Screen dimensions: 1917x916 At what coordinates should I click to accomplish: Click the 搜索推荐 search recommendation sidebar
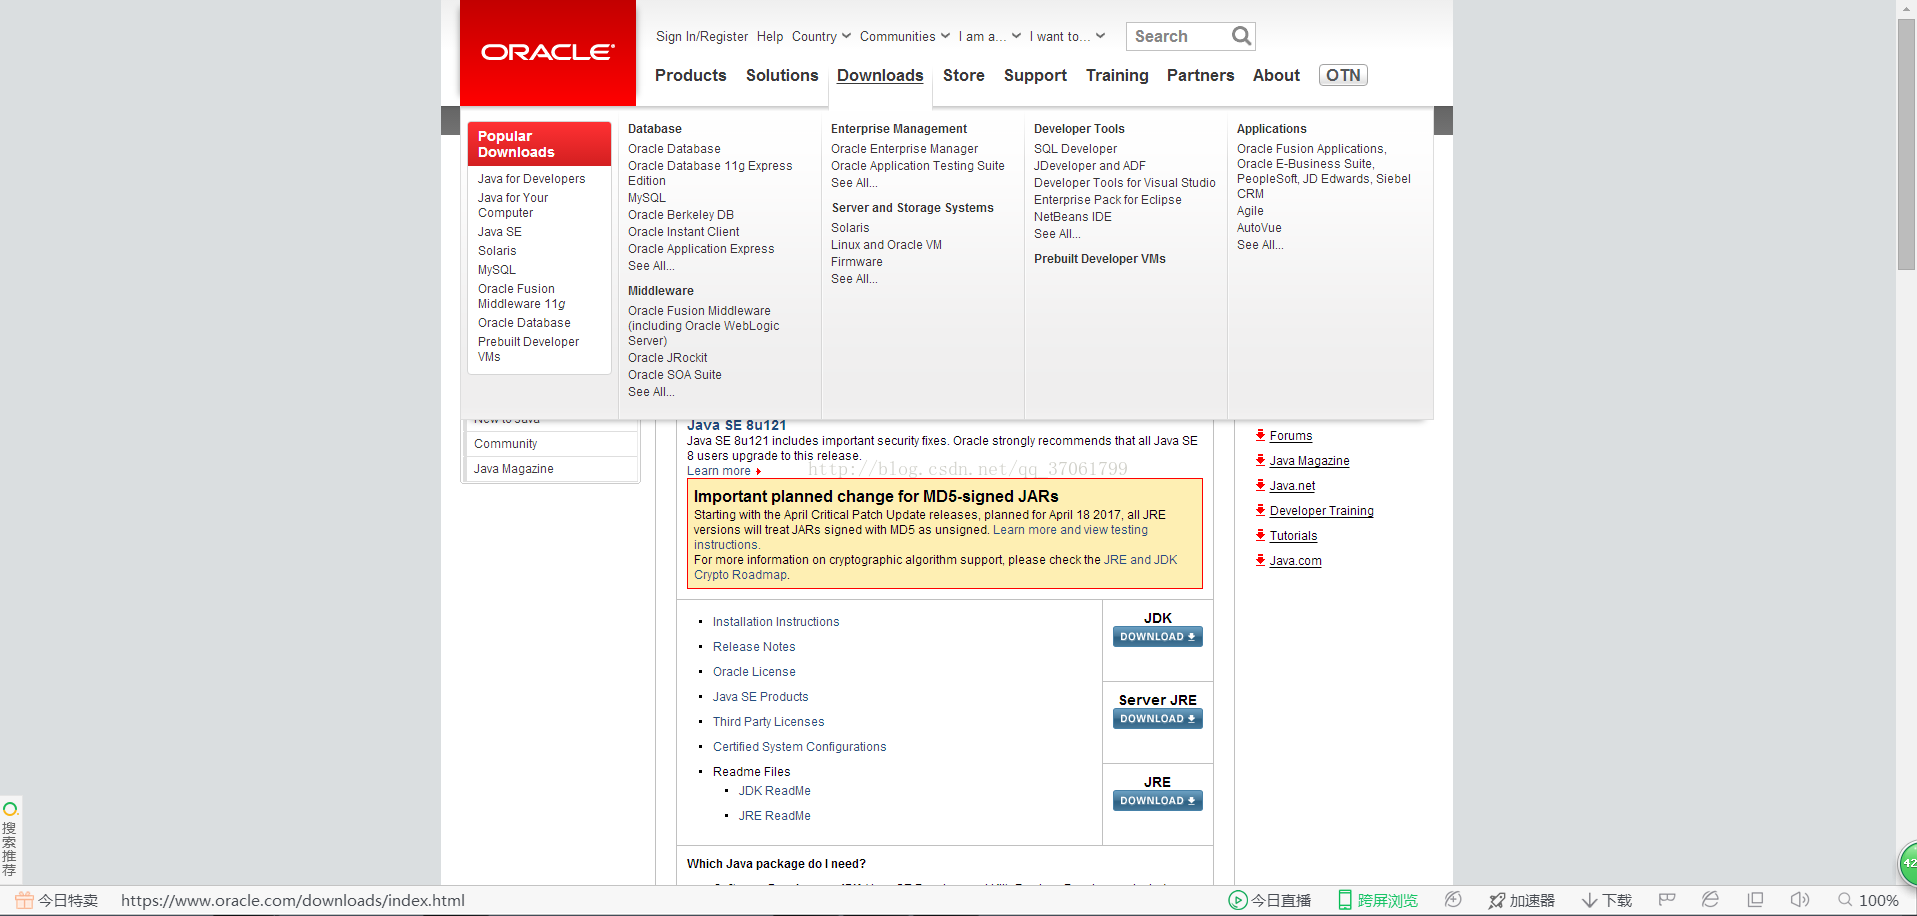point(10,840)
